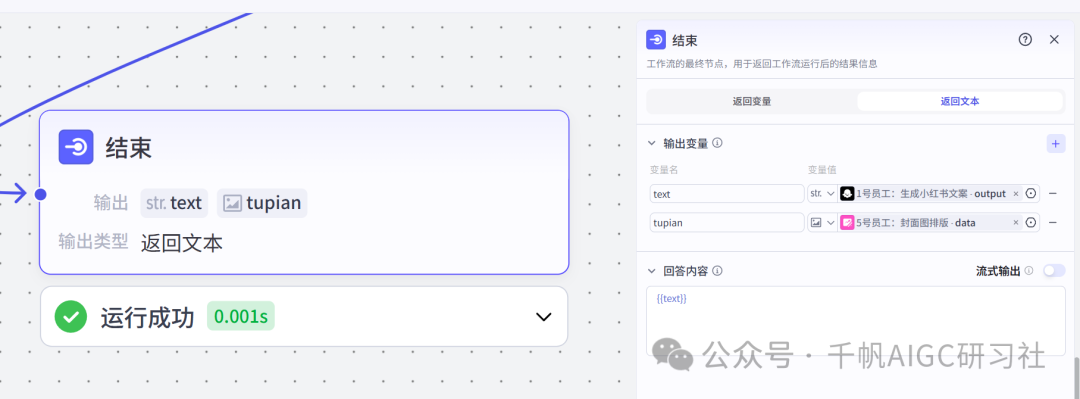
Task: Click the 1号员工 output variable reference
Action: point(931,194)
